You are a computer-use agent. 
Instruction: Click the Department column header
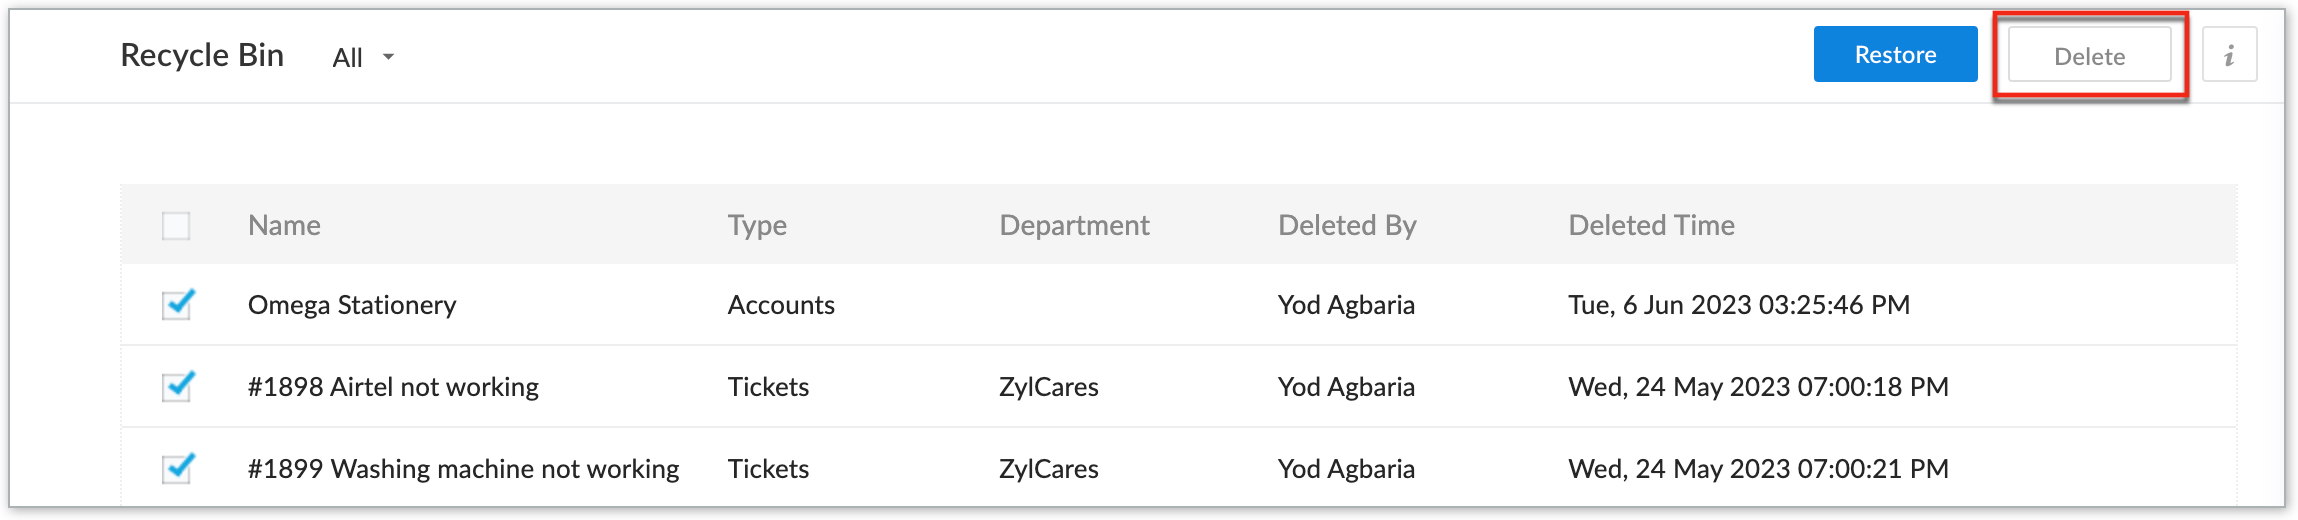1074,226
